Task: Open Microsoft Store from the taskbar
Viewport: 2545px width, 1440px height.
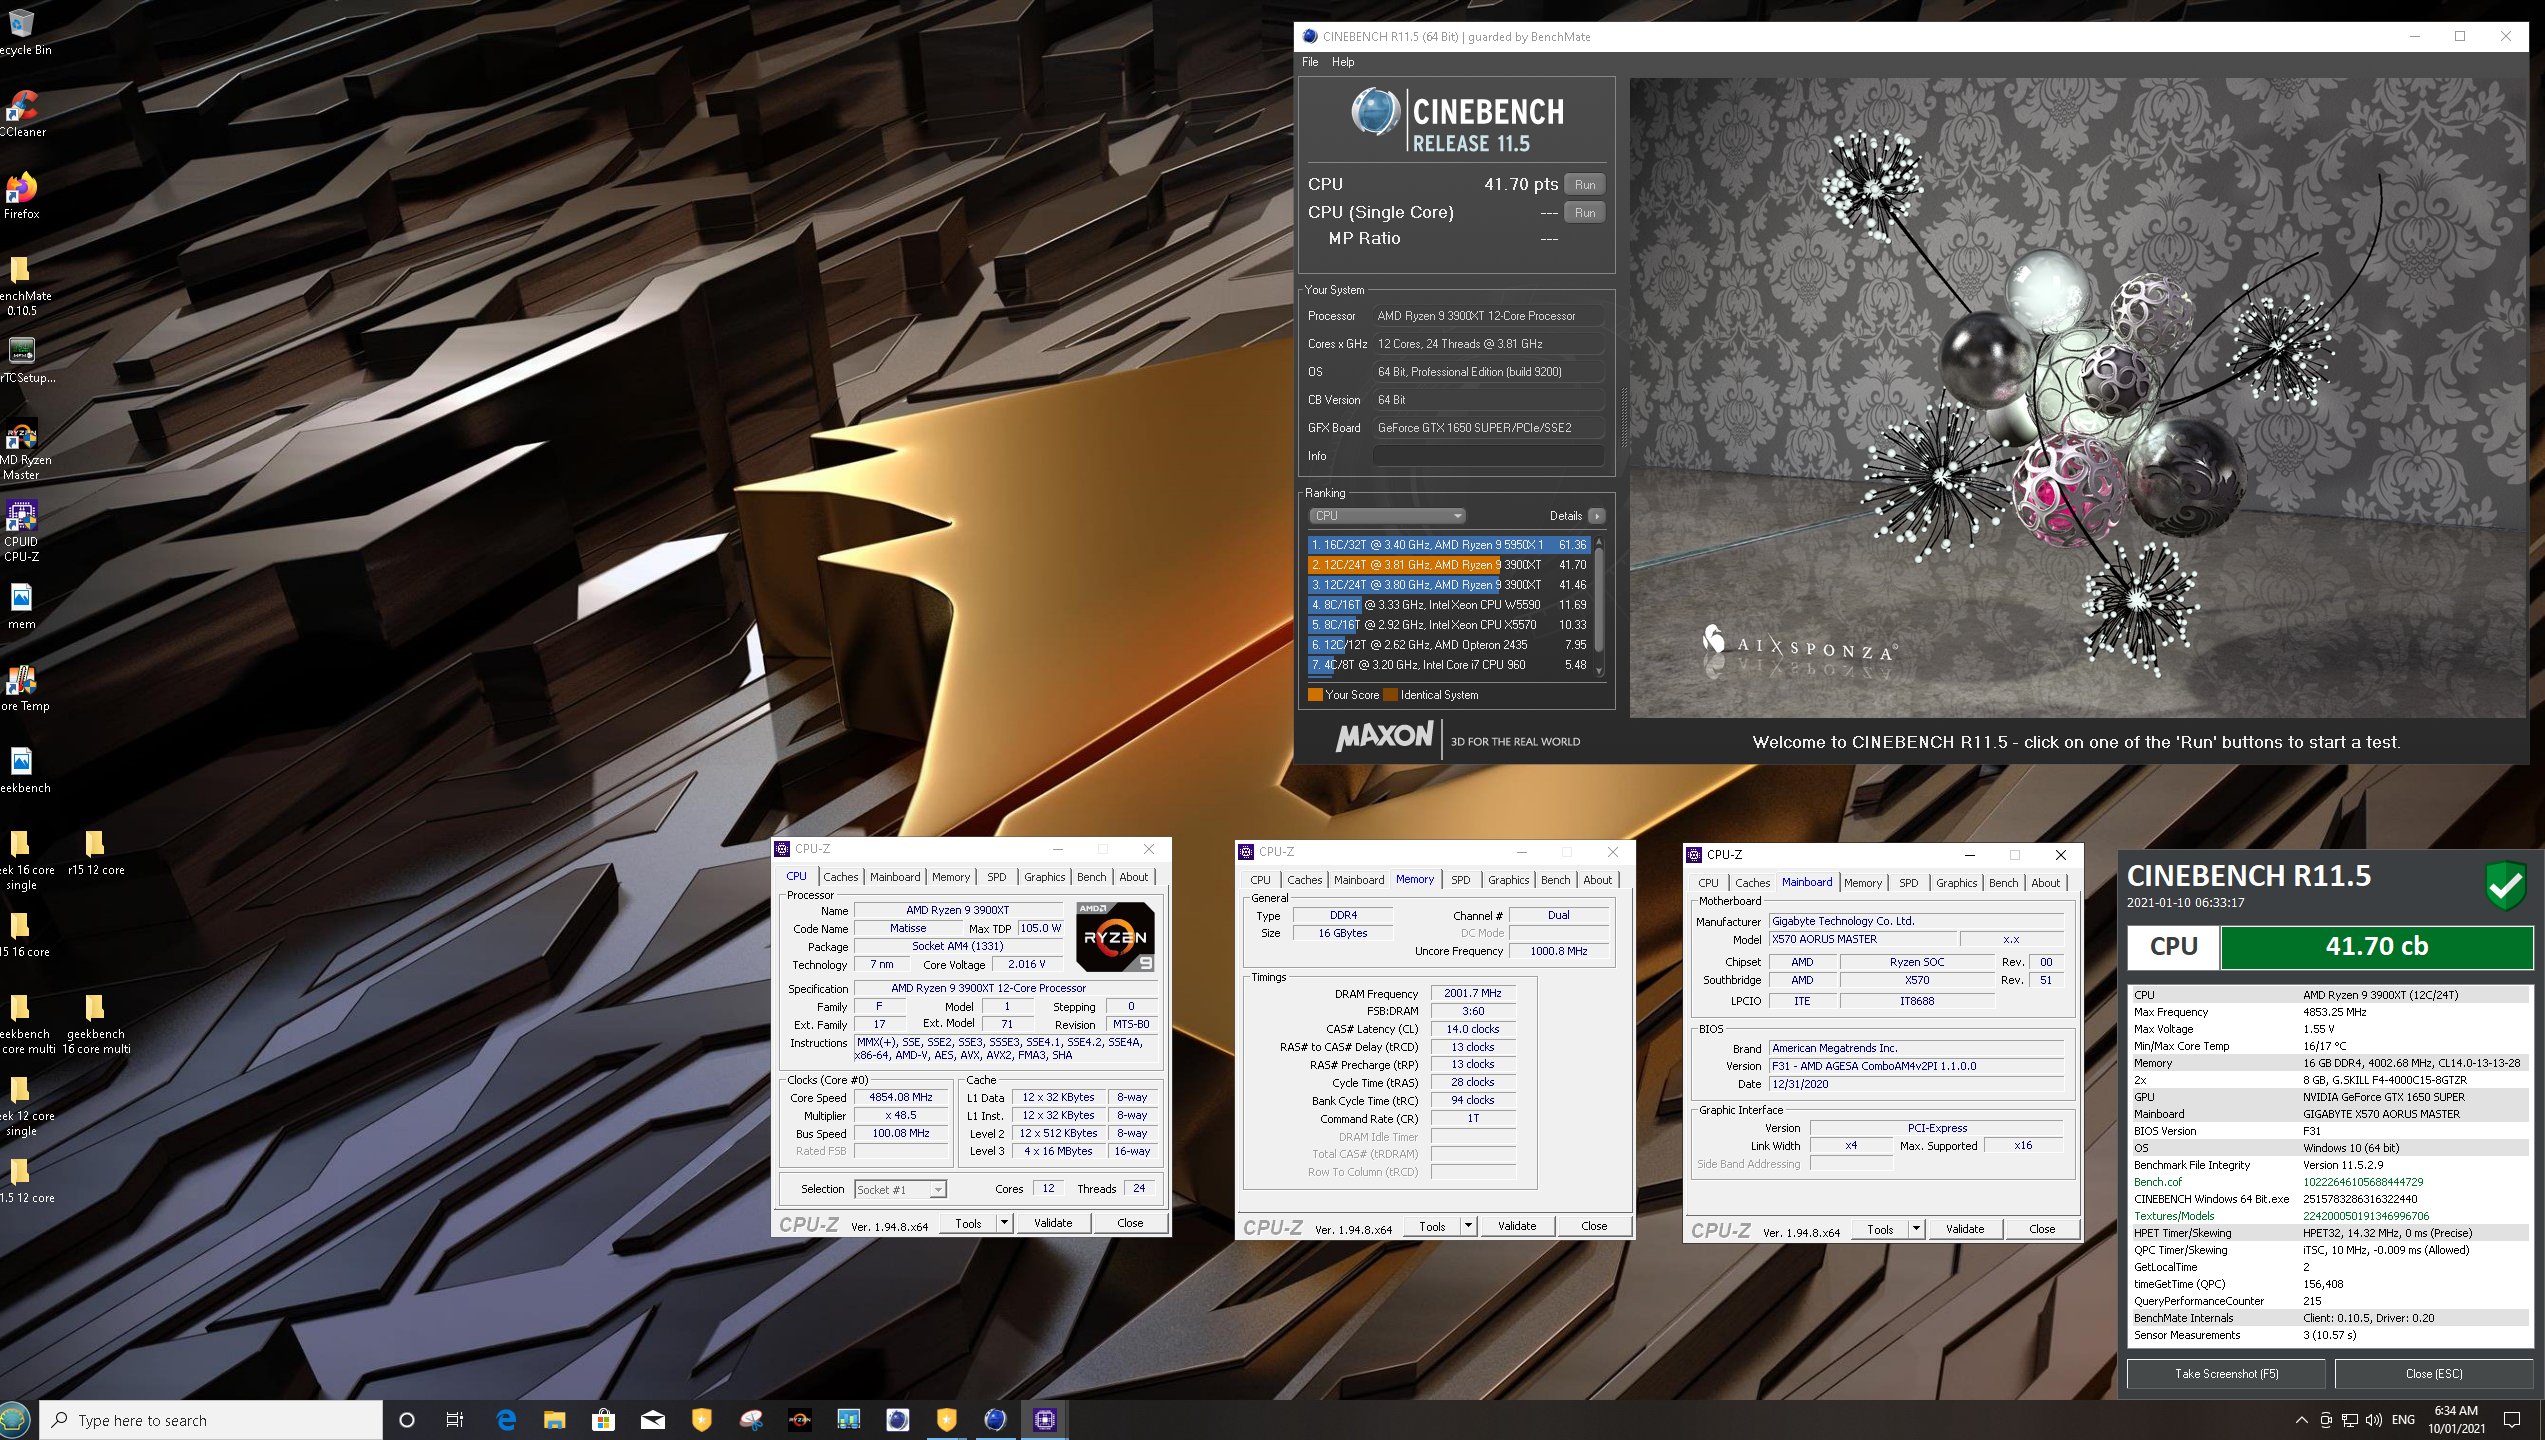Action: (x=603, y=1420)
